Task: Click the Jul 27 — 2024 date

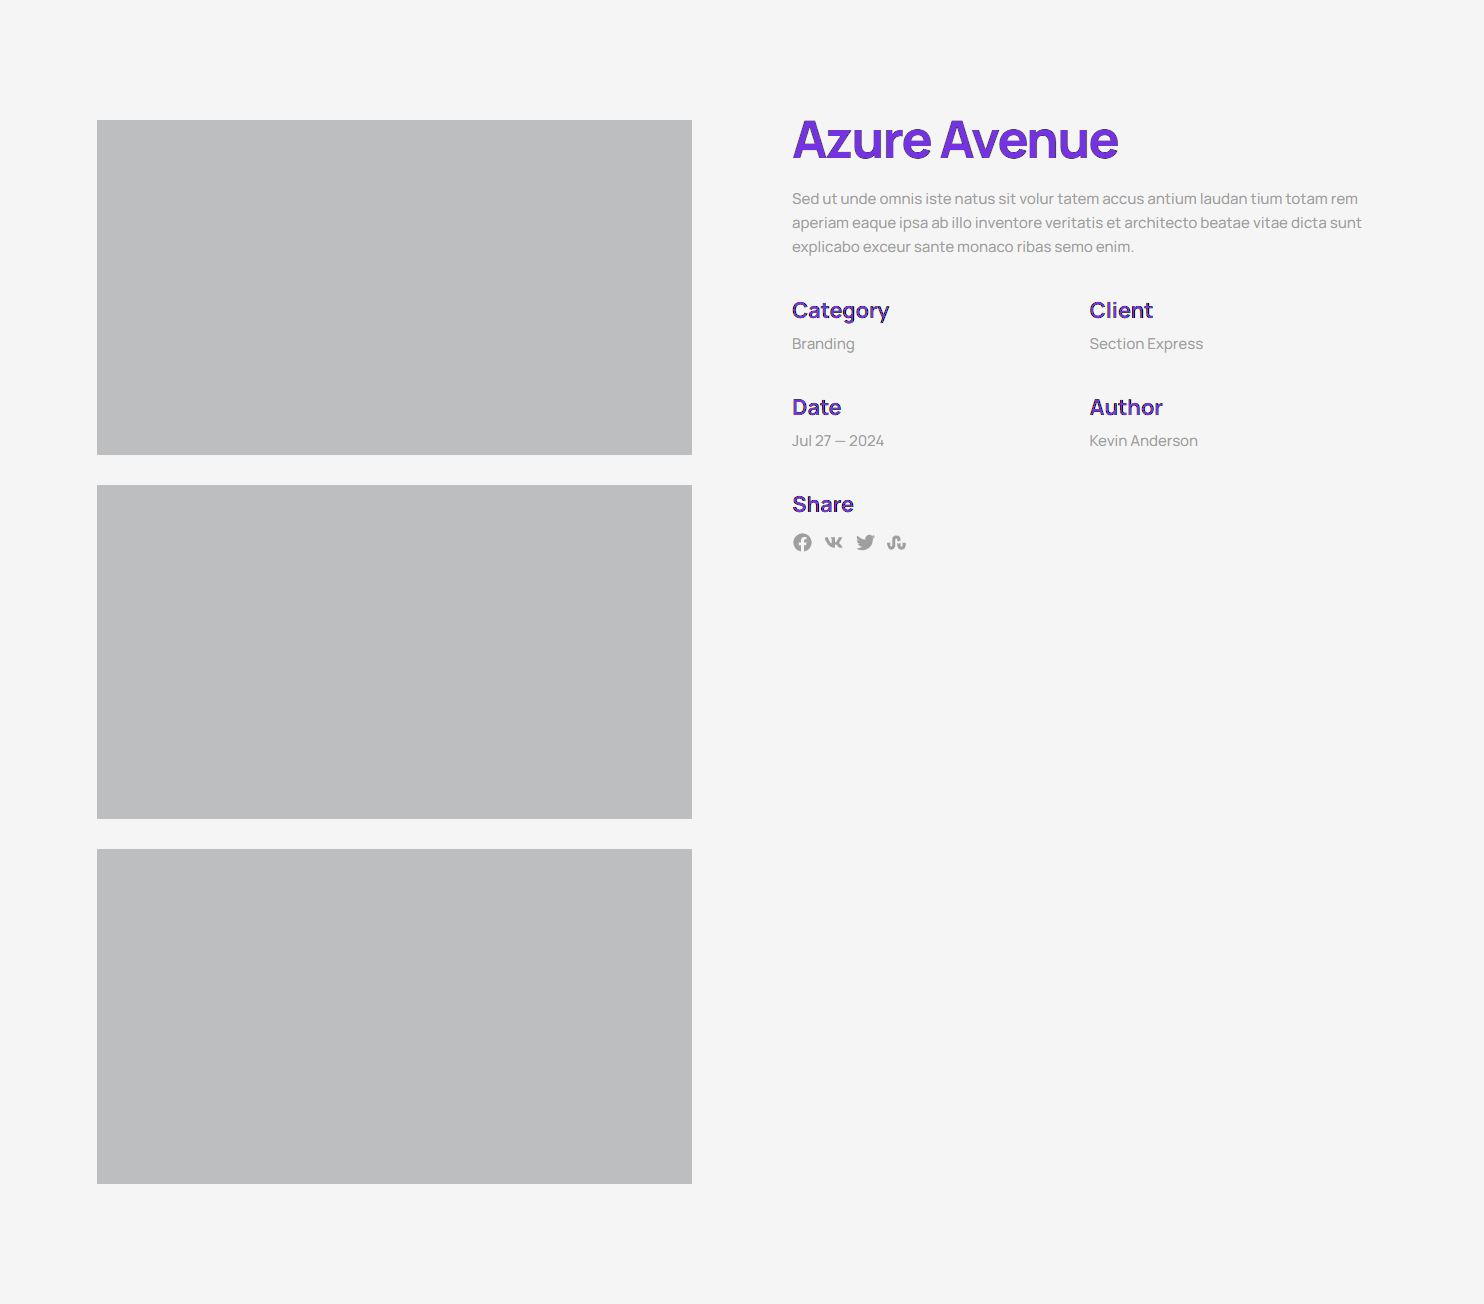Action: (x=837, y=441)
